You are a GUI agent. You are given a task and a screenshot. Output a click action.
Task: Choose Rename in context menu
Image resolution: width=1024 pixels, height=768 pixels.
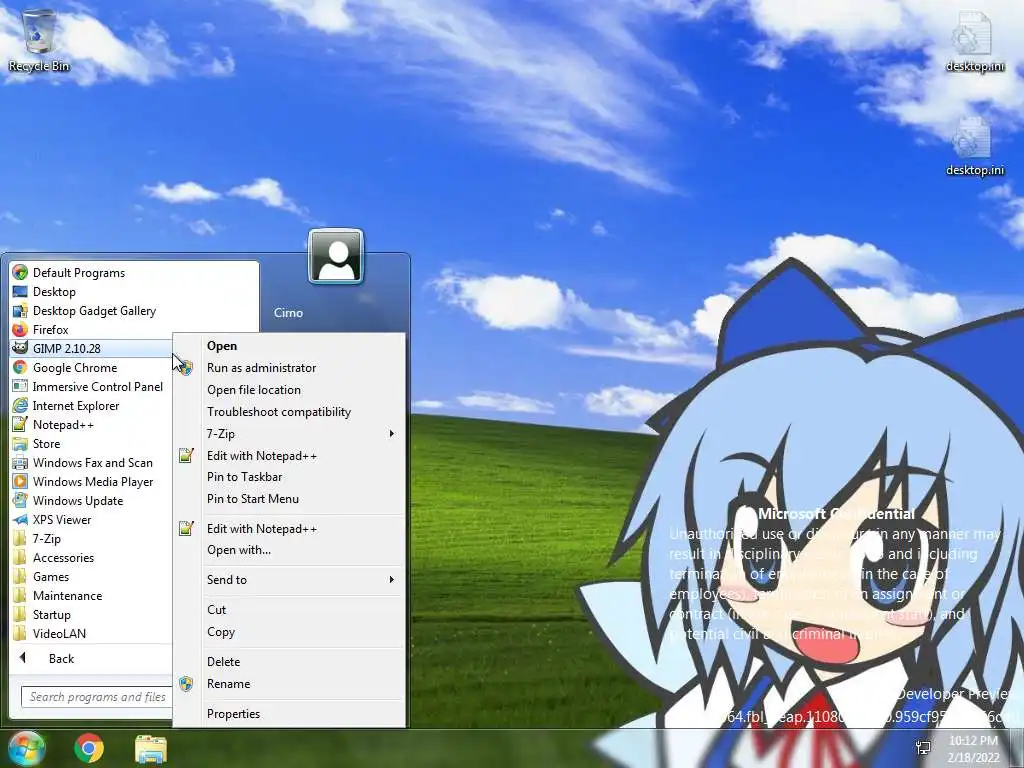290,684
